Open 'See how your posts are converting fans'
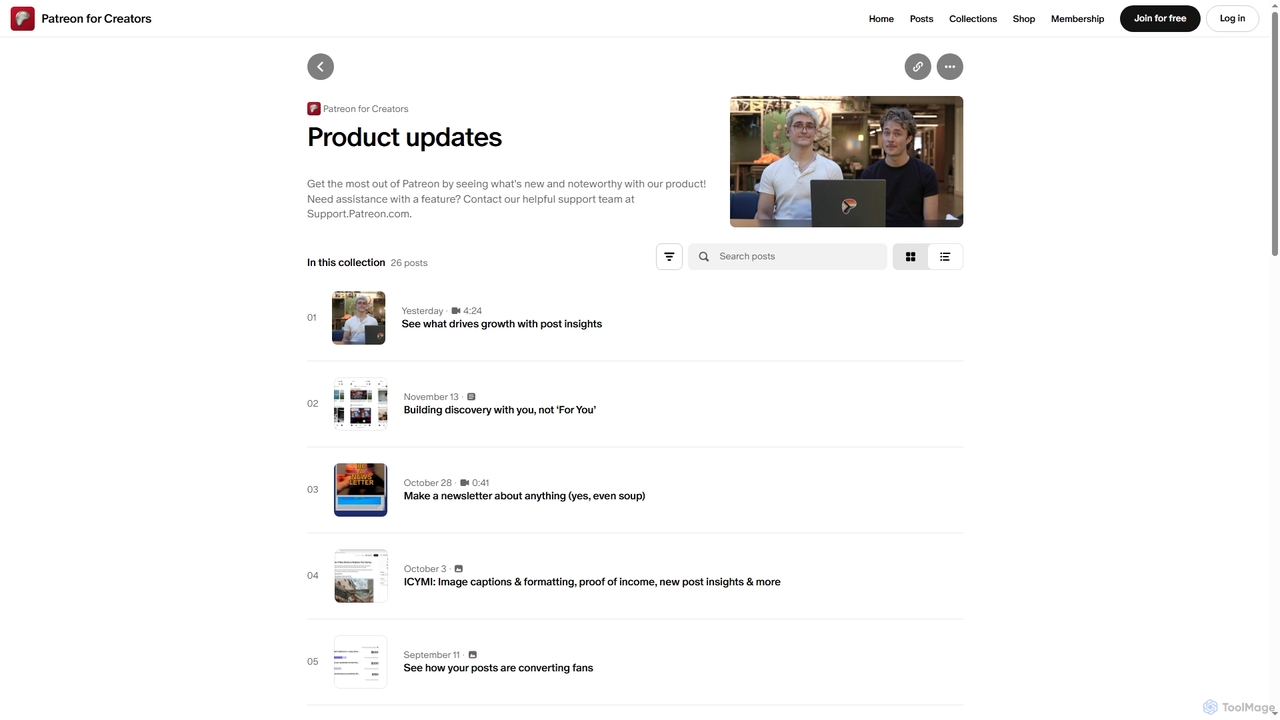Image resolution: width=1280 pixels, height=720 pixels. 498,668
